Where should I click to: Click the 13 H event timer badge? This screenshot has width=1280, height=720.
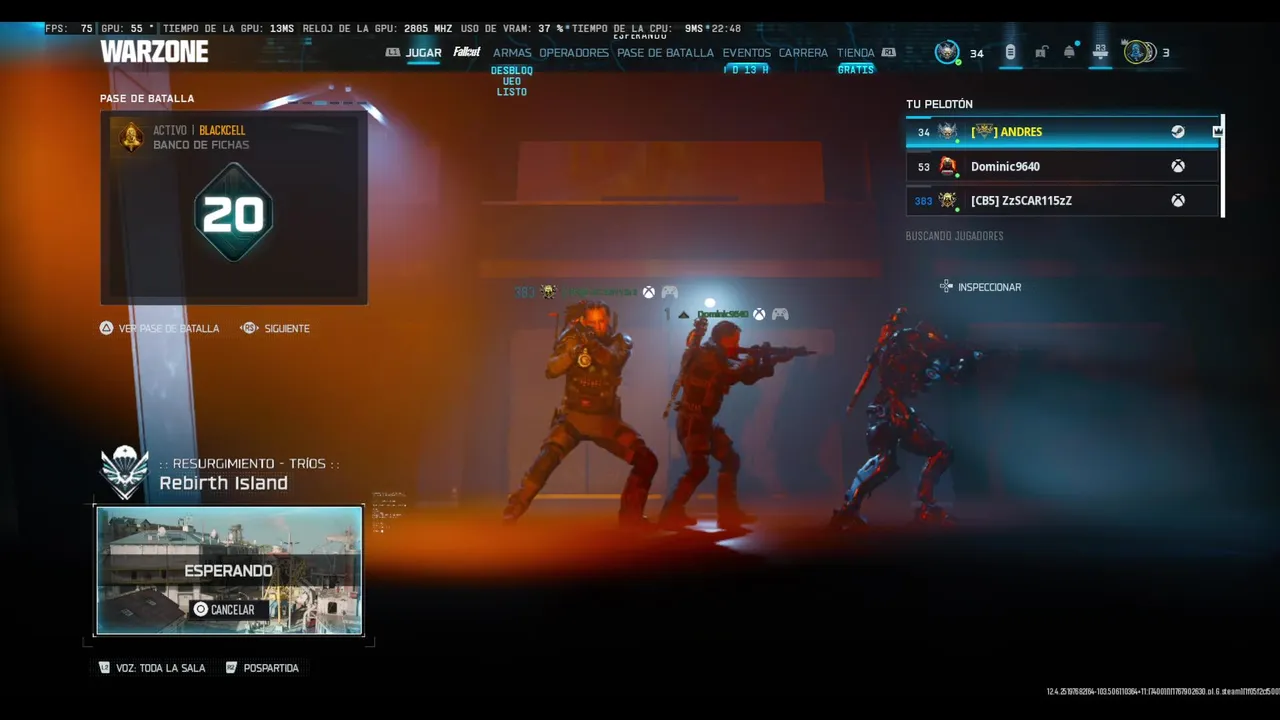click(x=747, y=70)
